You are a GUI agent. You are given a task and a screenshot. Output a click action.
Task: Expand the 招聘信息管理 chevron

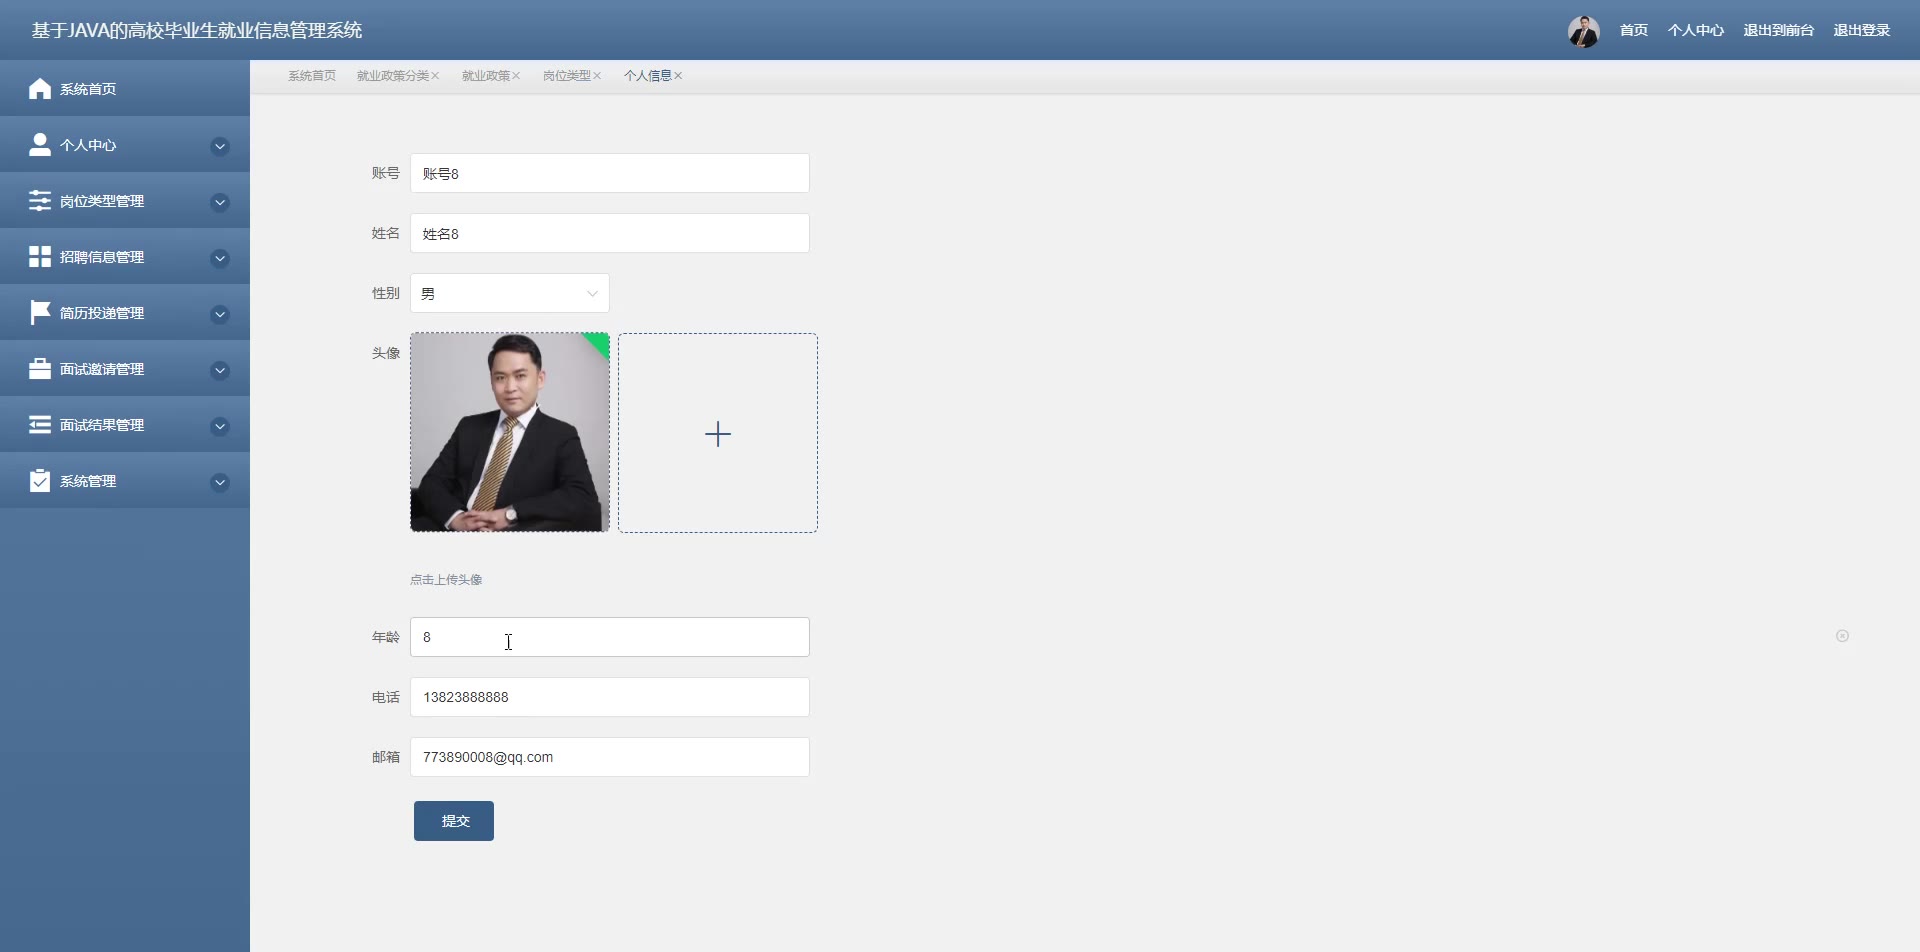[220, 259]
